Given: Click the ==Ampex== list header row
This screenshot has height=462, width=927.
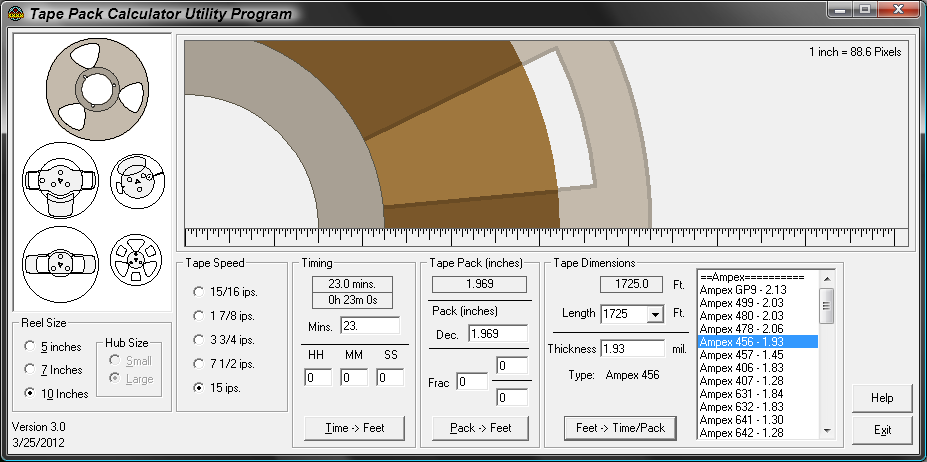Looking at the screenshot, I should (757, 277).
